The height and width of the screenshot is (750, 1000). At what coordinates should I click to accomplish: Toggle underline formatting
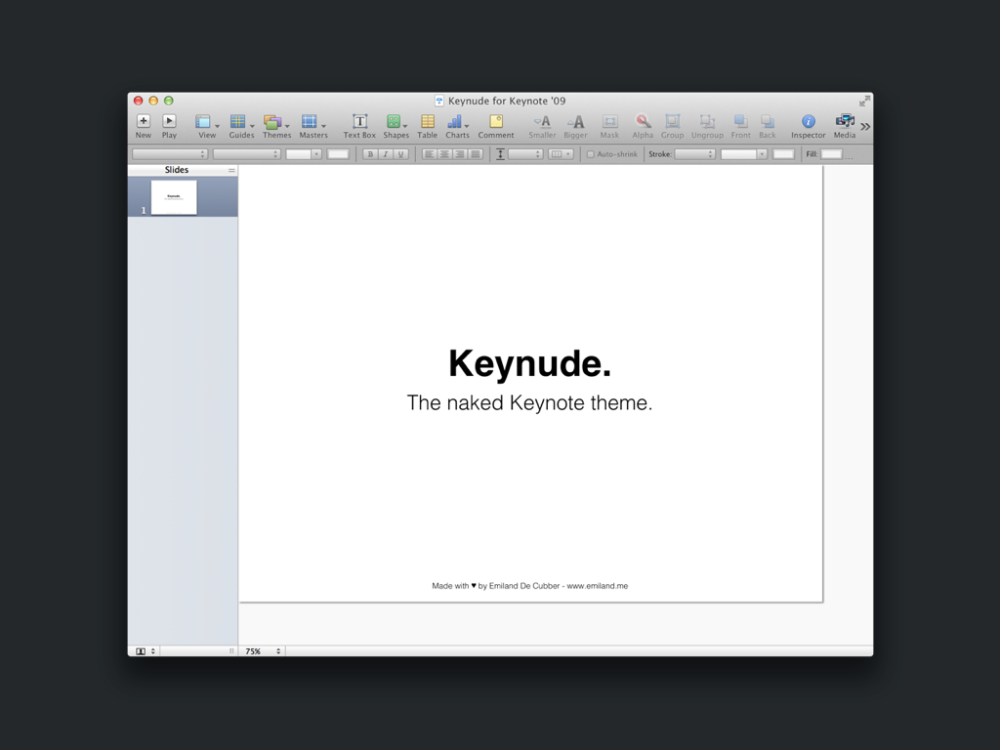pos(401,154)
